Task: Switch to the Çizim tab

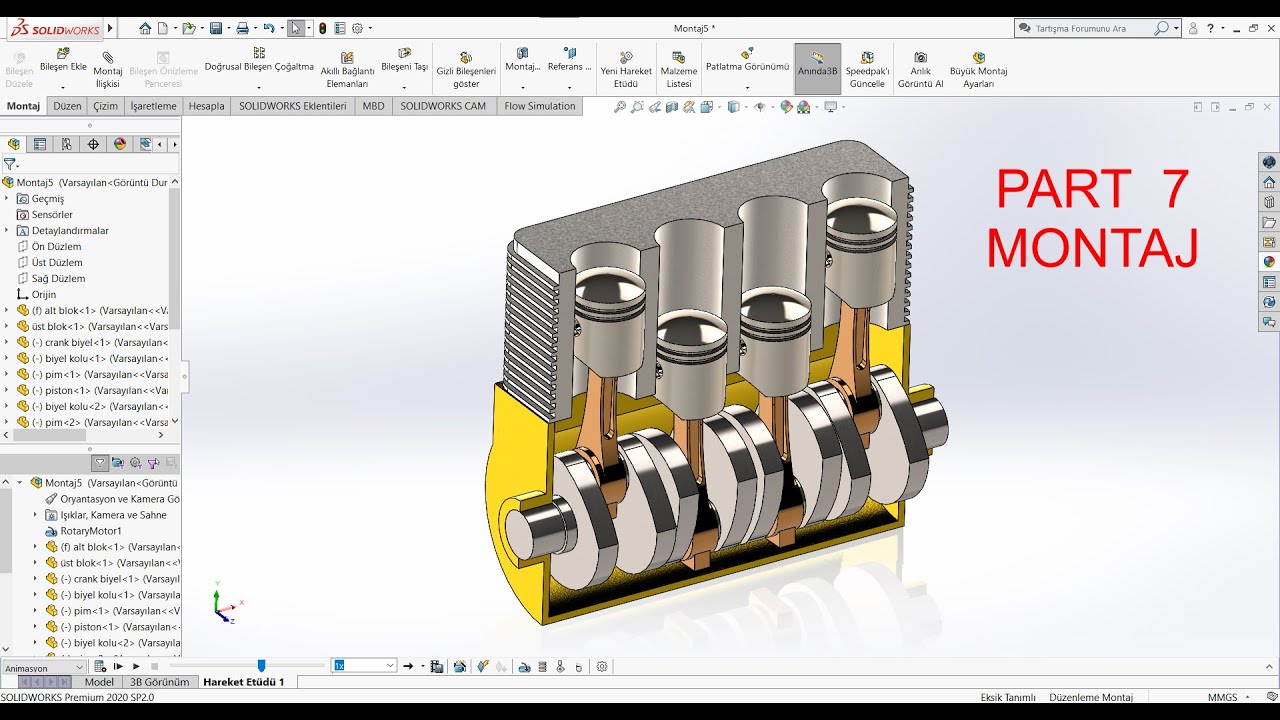Action: [x=105, y=106]
